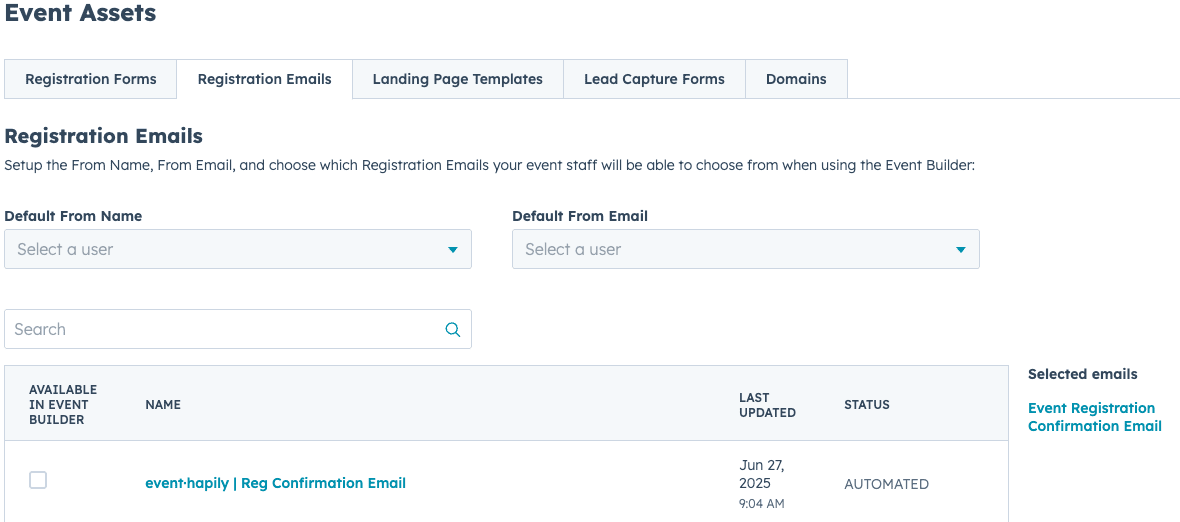Click the Available in Event Builder header
This screenshot has width=1180, height=522.
click(63, 405)
